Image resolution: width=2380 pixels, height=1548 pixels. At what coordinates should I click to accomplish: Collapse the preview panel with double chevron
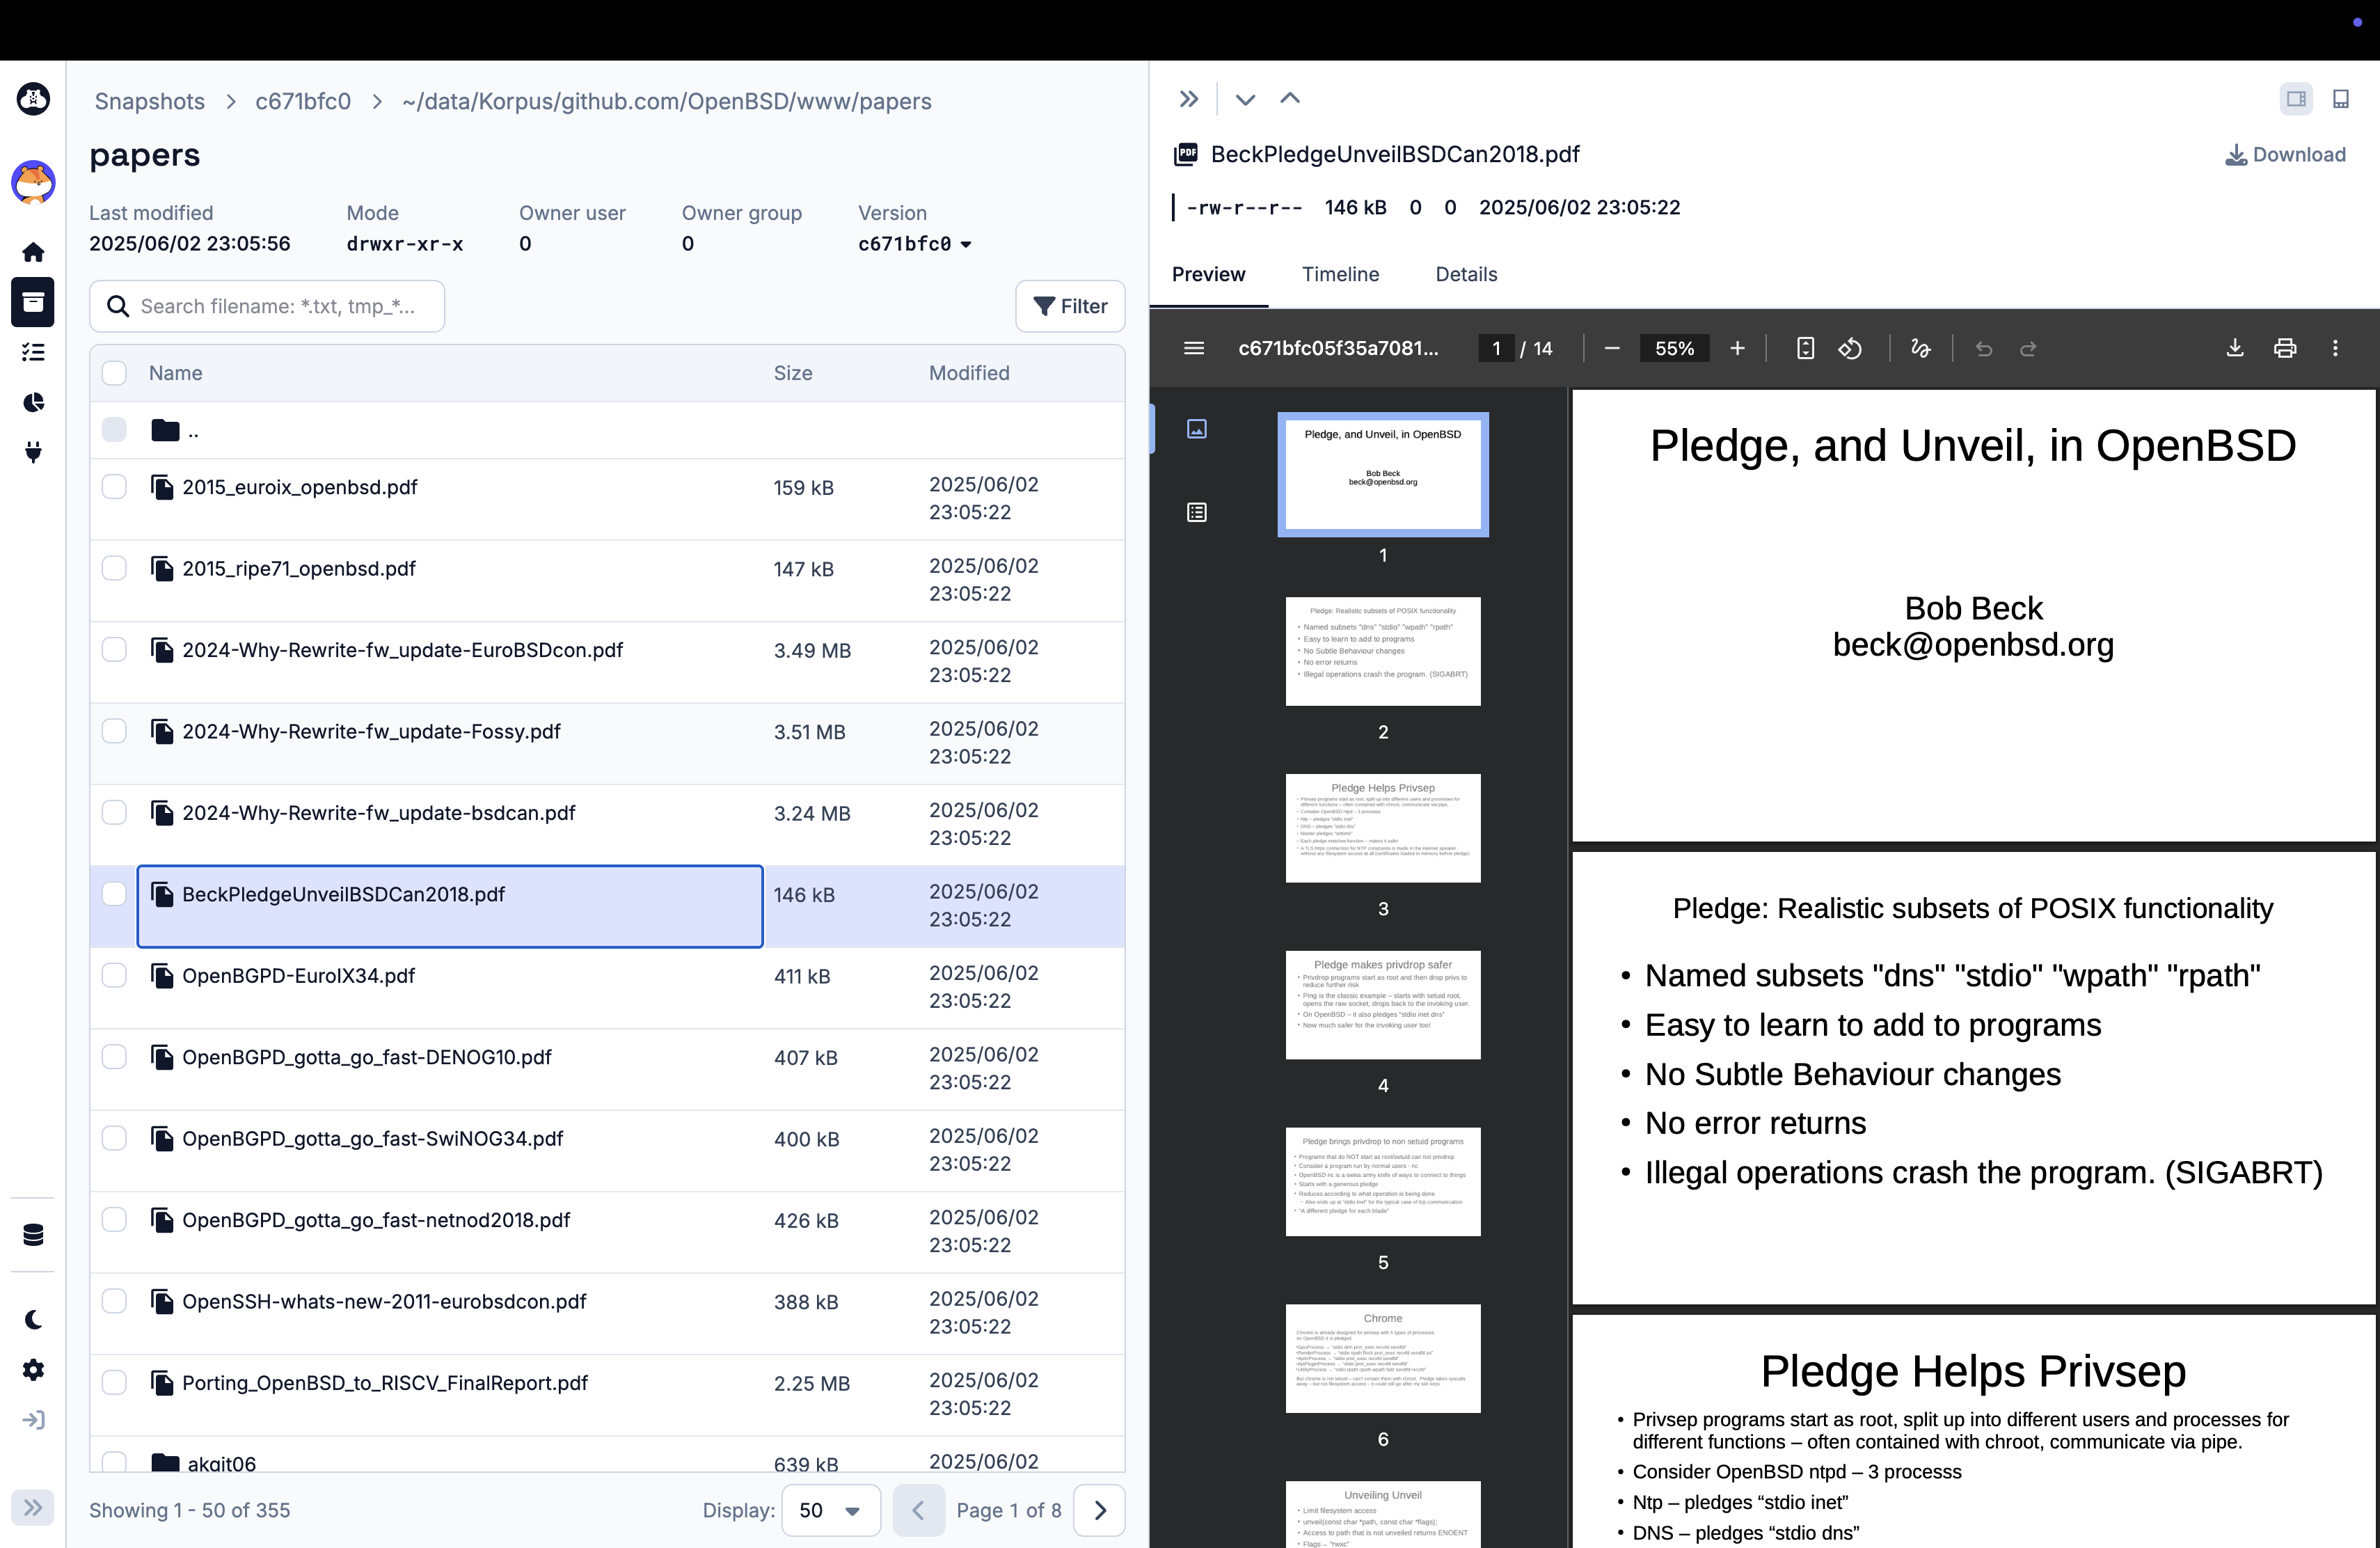pyautogui.click(x=1188, y=99)
